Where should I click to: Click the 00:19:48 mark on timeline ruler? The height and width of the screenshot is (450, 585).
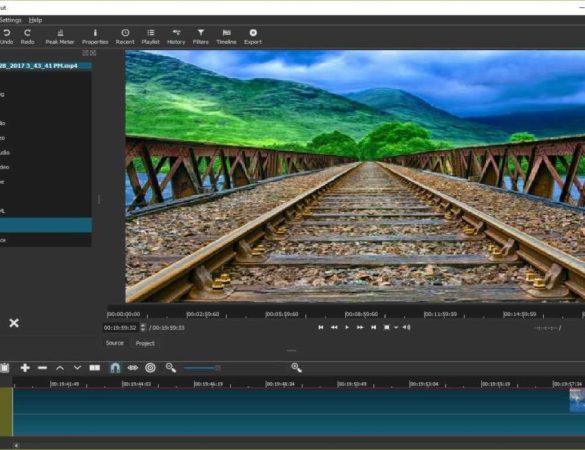[280, 384]
